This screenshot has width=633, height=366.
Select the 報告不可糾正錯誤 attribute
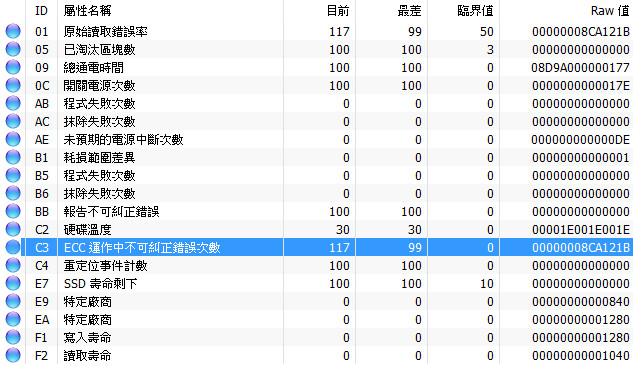(x=111, y=211)
